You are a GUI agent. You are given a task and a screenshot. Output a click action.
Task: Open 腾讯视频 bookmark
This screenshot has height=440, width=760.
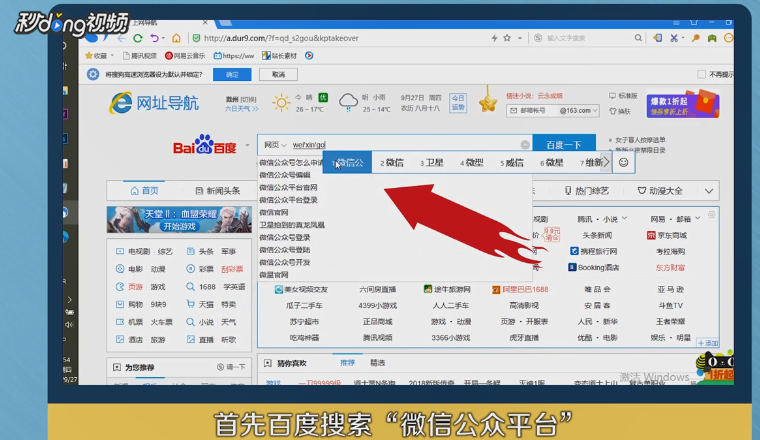[140, 56]
